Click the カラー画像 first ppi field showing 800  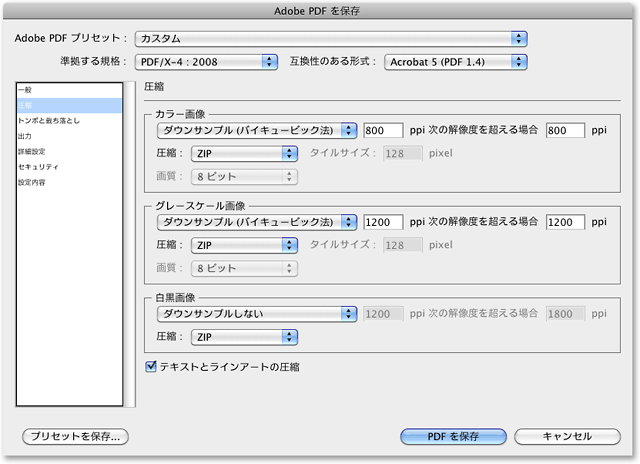[x=384, y=130]
